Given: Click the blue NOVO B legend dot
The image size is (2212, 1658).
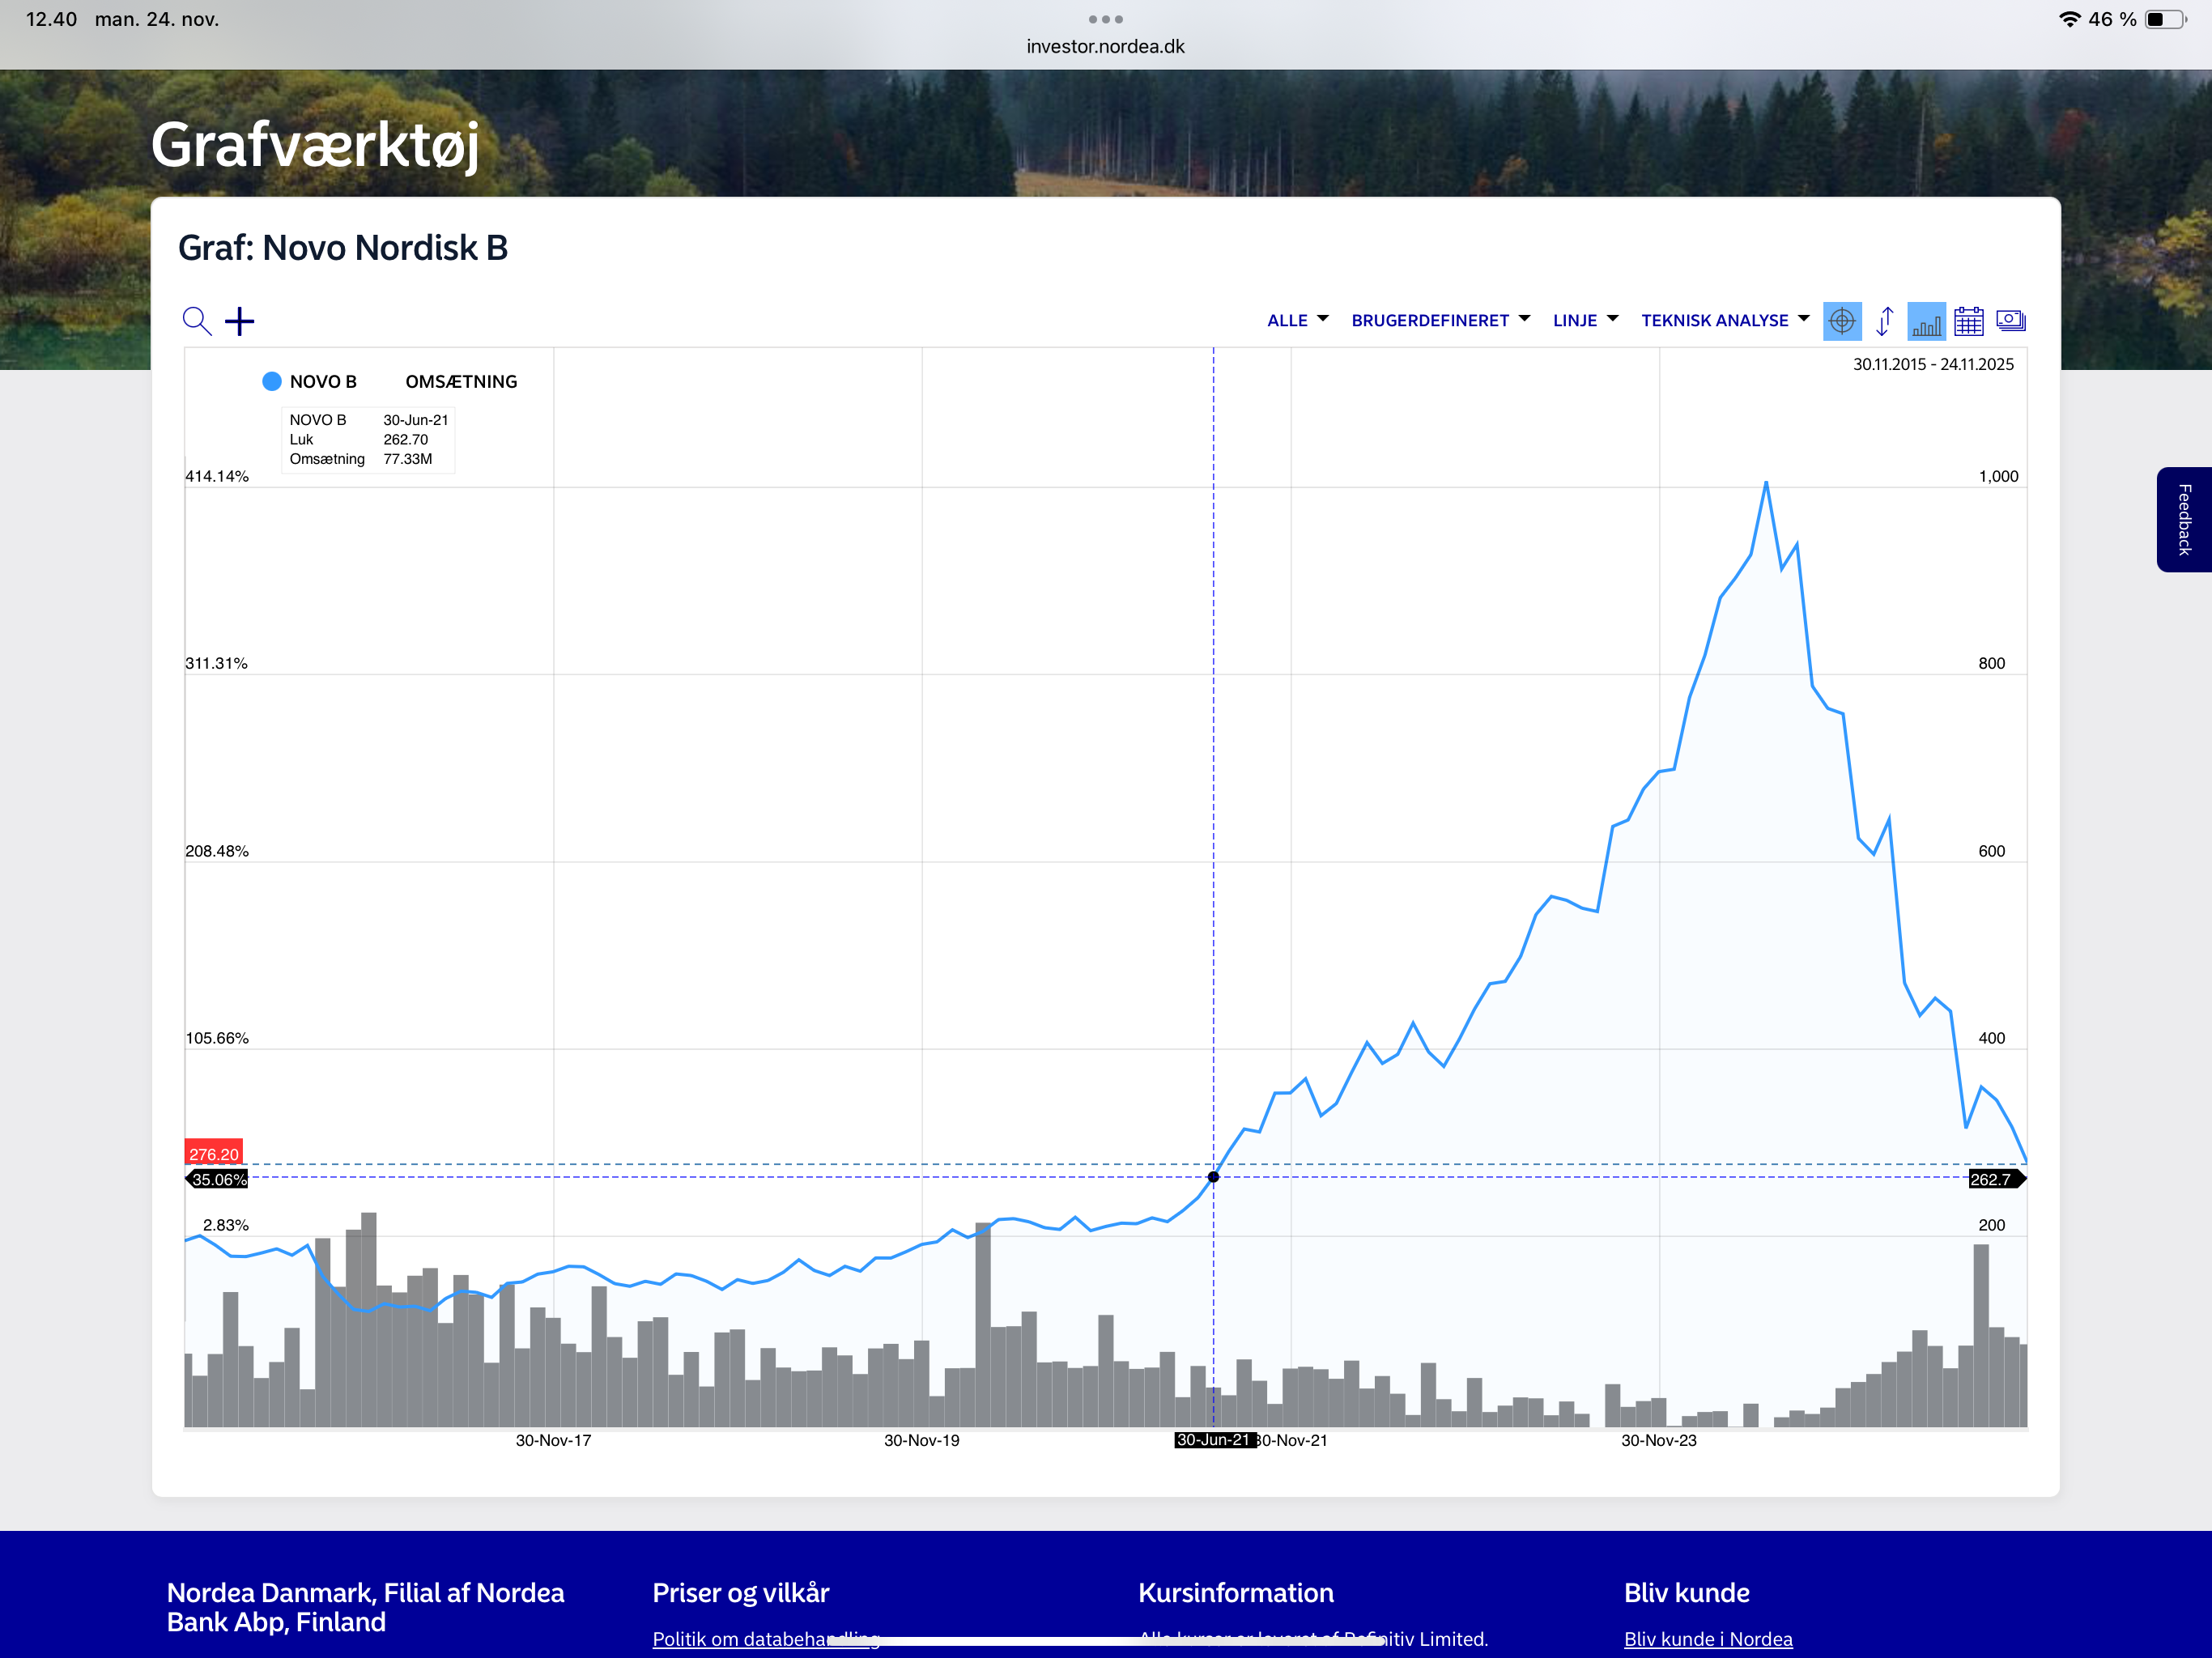Looking at the screenshot, I should [x=271, y=381].
